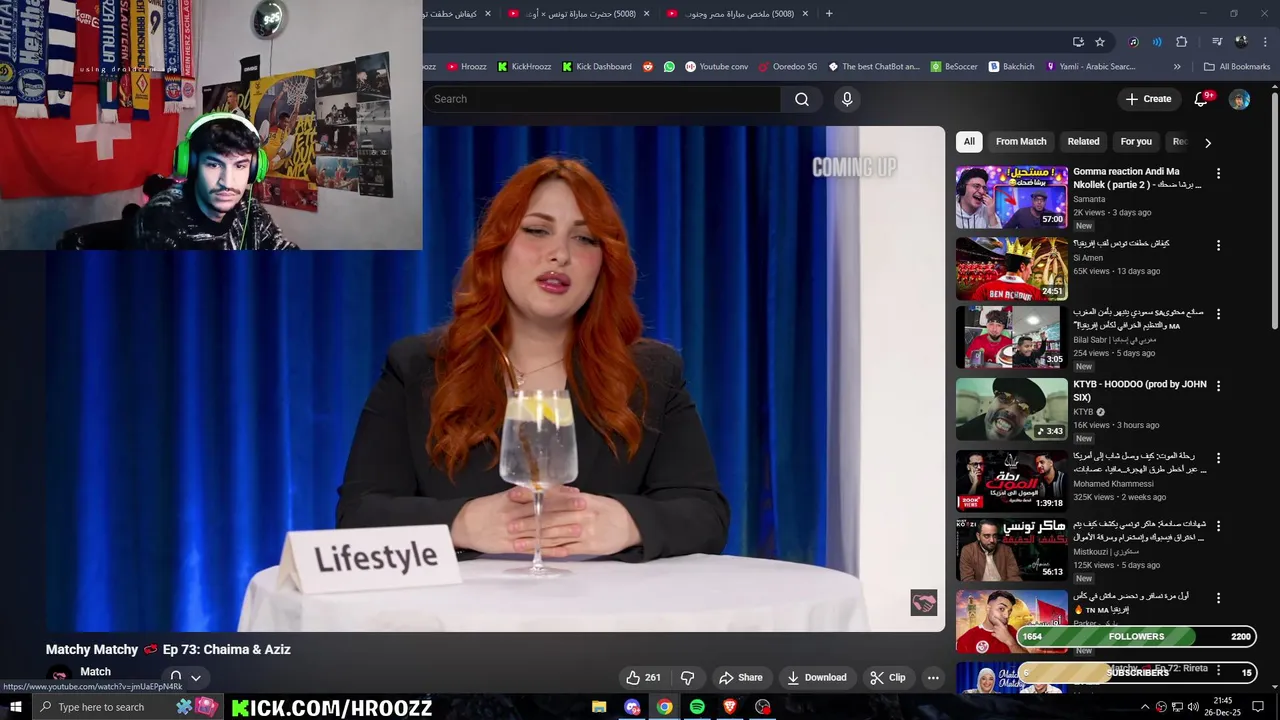
Task: Open Reddit bookmark icon
Action: pyautogui.click(x=648, y=67)
